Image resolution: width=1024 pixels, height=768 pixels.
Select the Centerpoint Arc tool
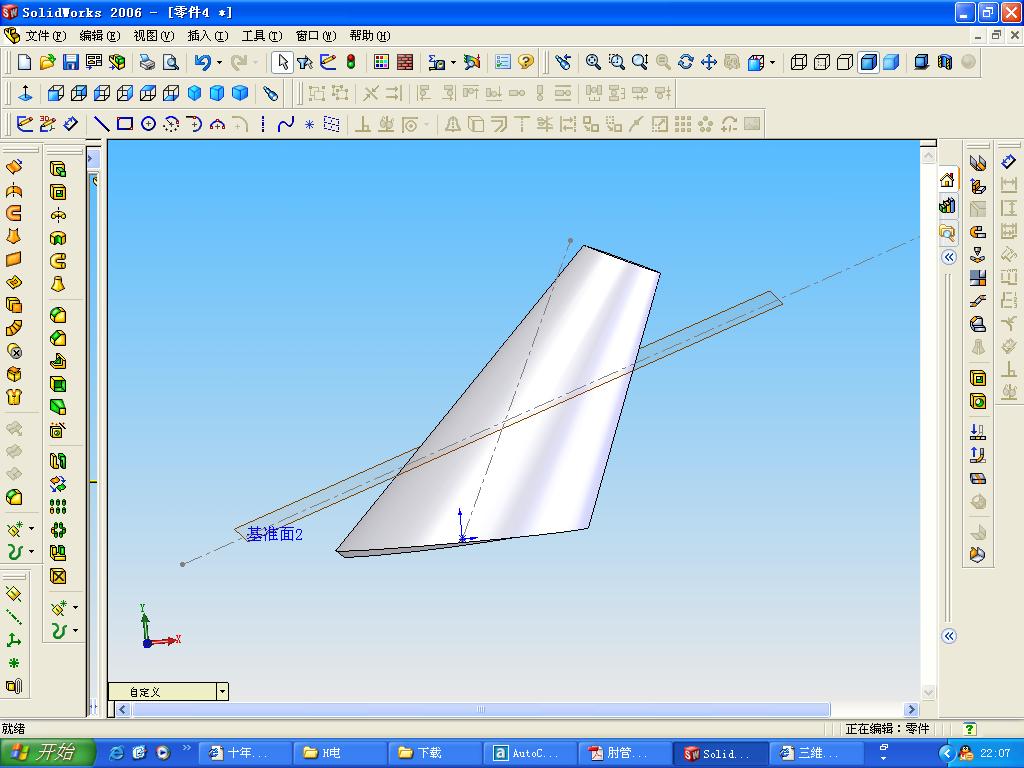point(171,124)
